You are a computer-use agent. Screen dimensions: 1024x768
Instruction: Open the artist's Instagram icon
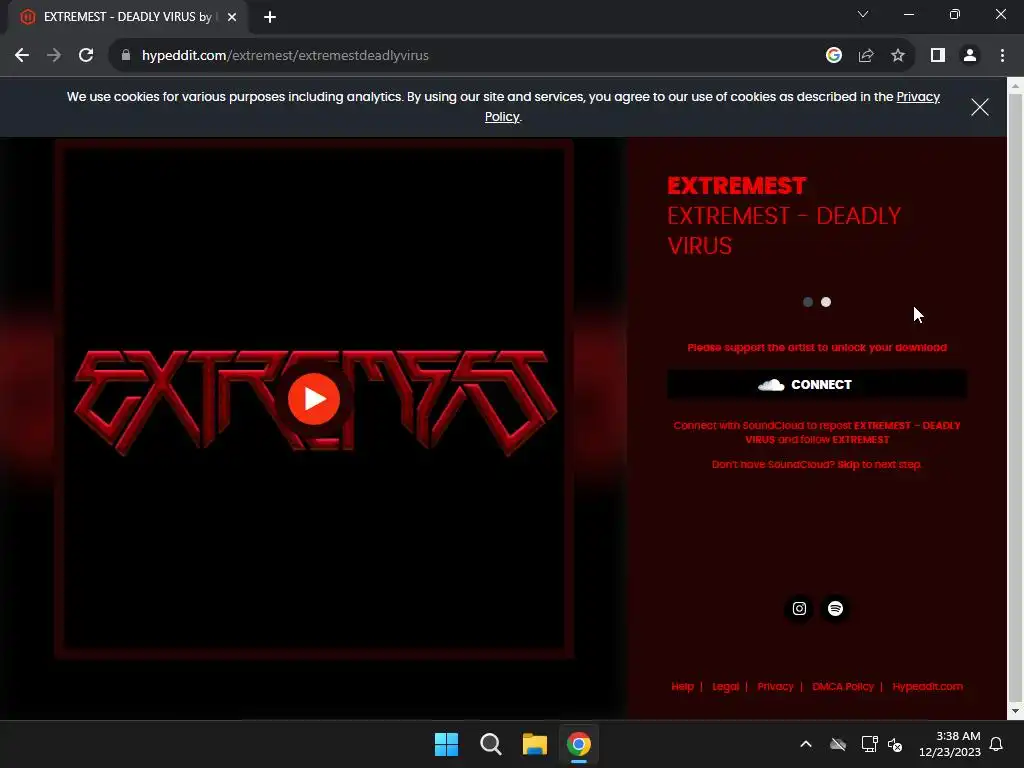click(x=799, y=609)
